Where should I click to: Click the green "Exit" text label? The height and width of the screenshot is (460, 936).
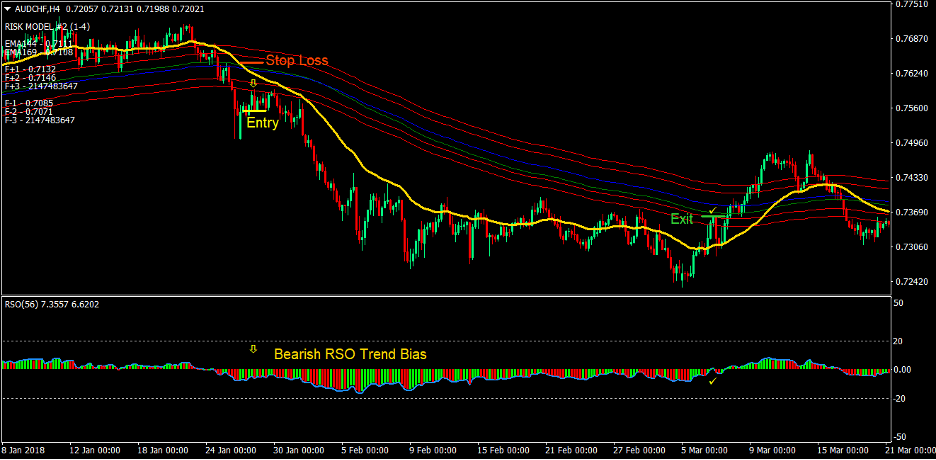682,219
